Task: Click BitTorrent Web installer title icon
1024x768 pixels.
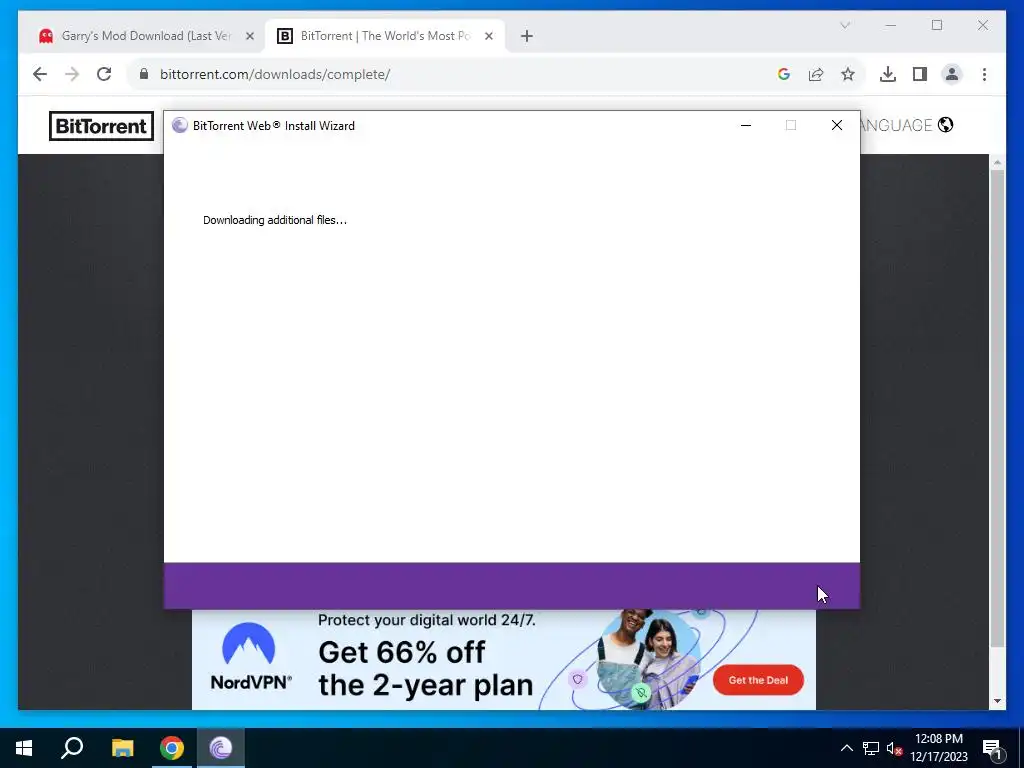Action: [x=180, y=125]
